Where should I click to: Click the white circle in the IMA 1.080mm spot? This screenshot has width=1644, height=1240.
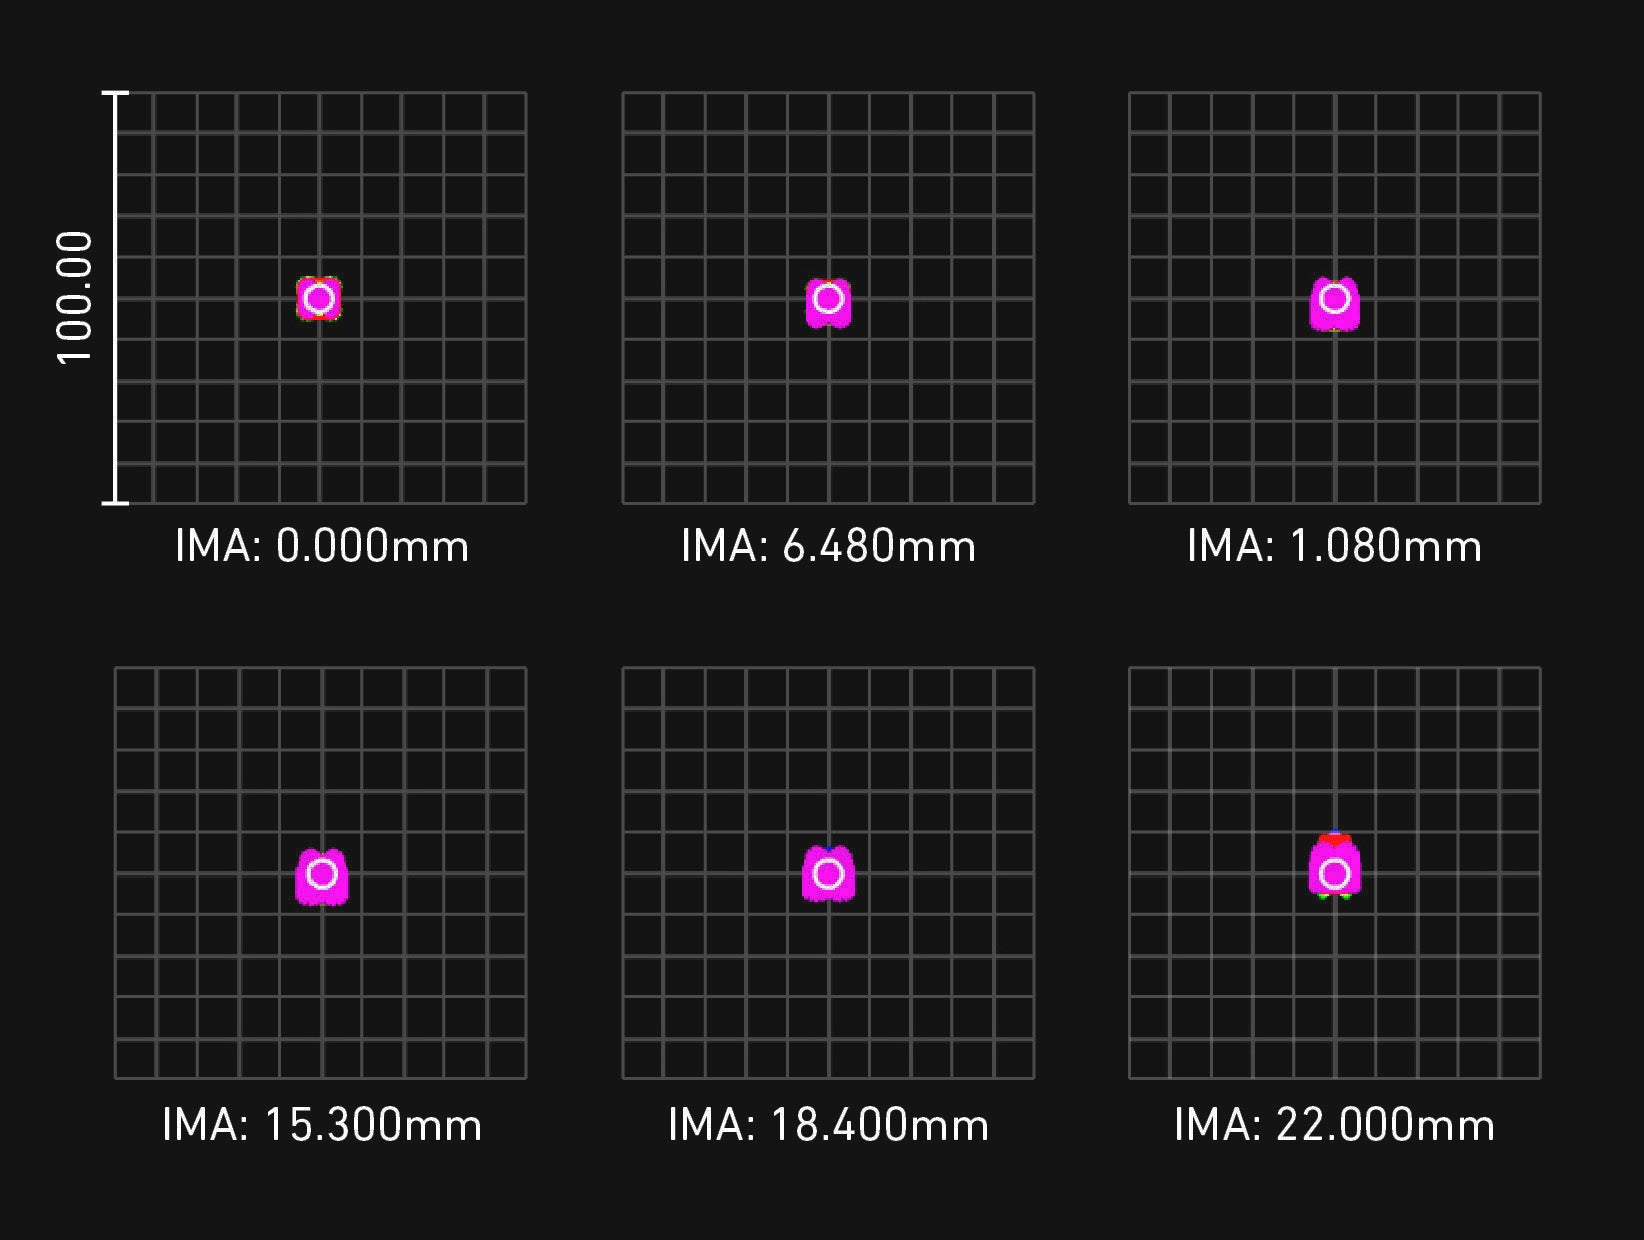pos(1335,298)
